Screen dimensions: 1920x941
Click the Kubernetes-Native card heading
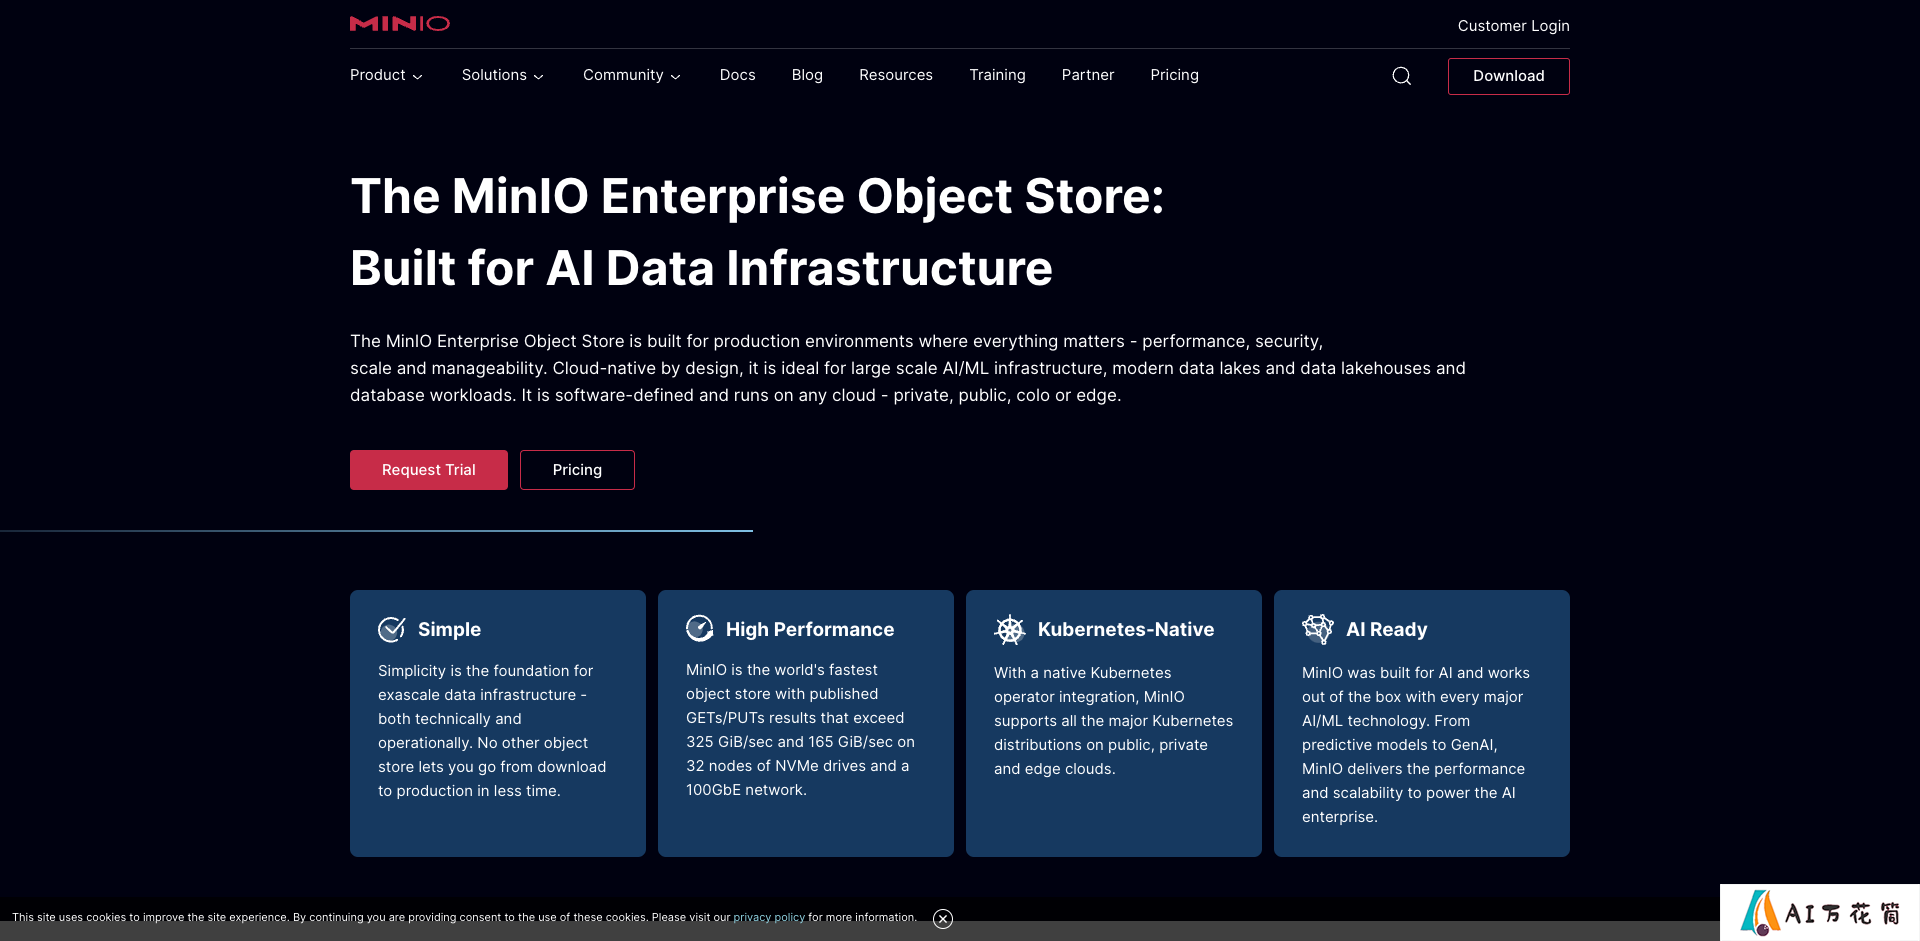click(1126, 629)
